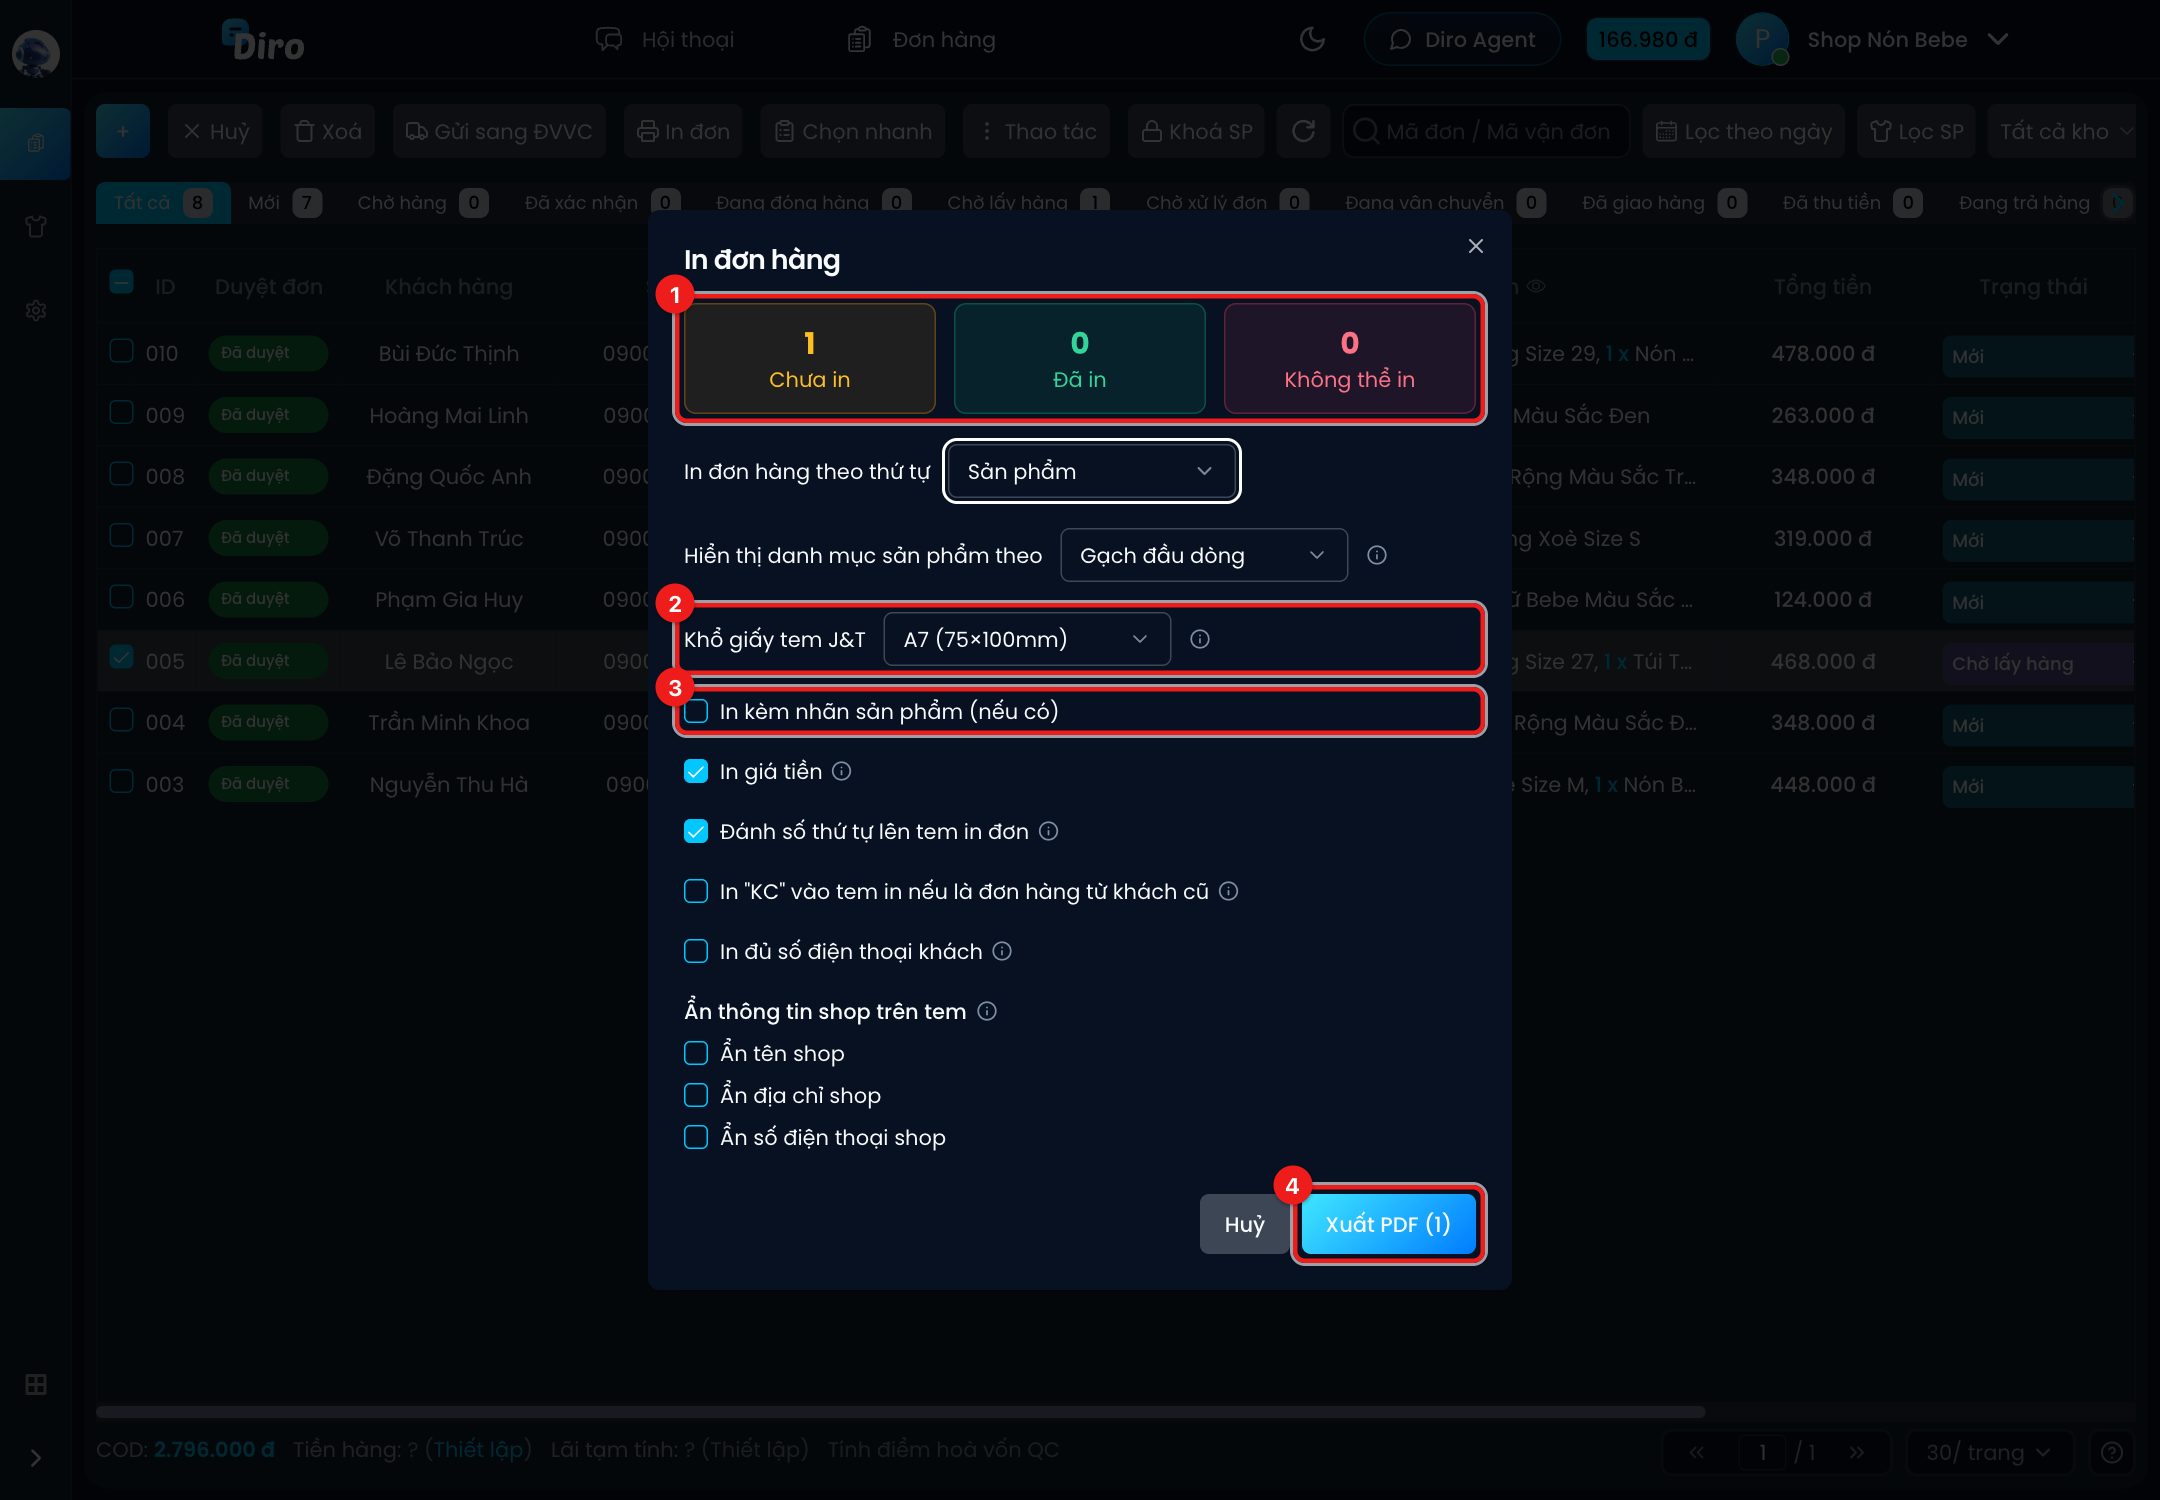Uncheck the In giá tiền checkbox
Image resolution: width=2160 pixels, height=1500 pixels.
pyautogui.click(x=696, y=771)
